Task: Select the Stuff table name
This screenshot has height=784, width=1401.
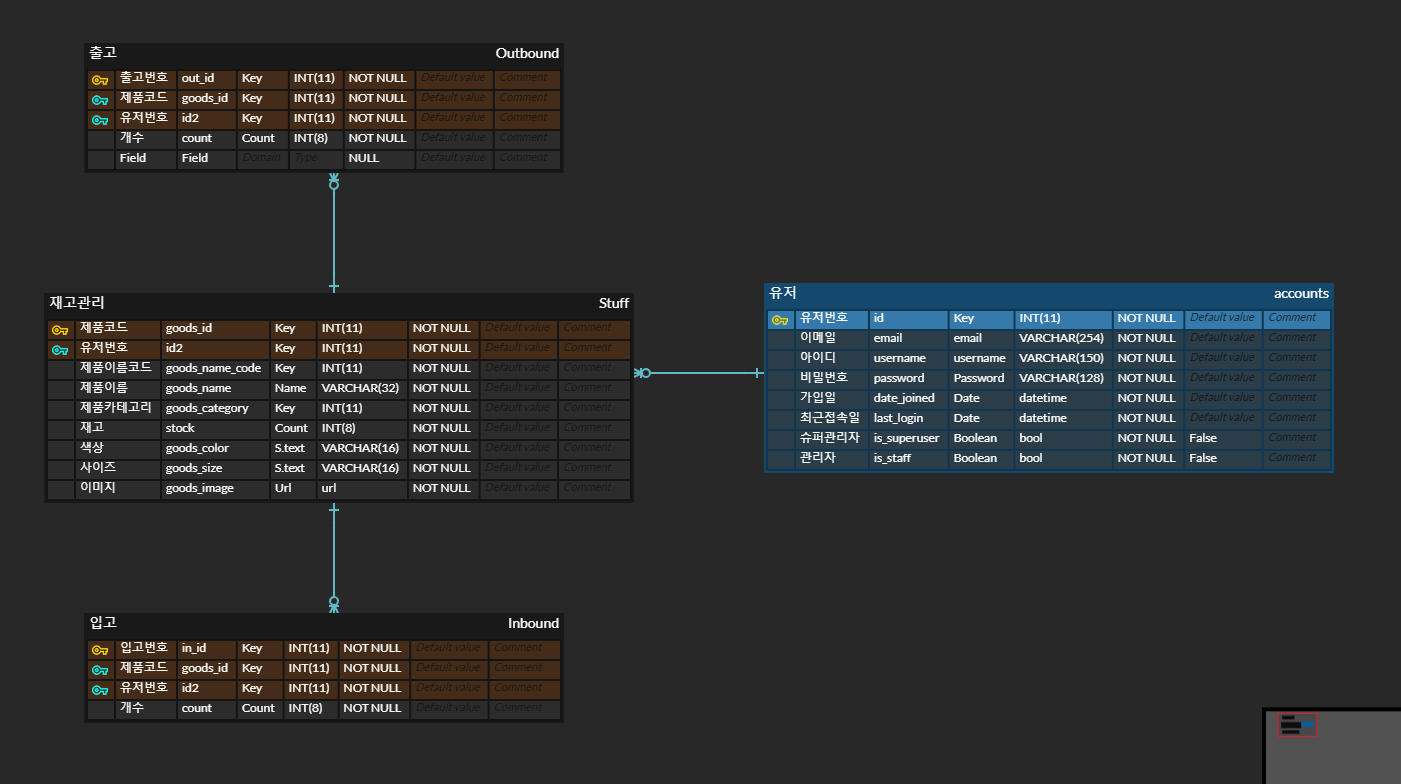Action: click(x=614, y=303)
